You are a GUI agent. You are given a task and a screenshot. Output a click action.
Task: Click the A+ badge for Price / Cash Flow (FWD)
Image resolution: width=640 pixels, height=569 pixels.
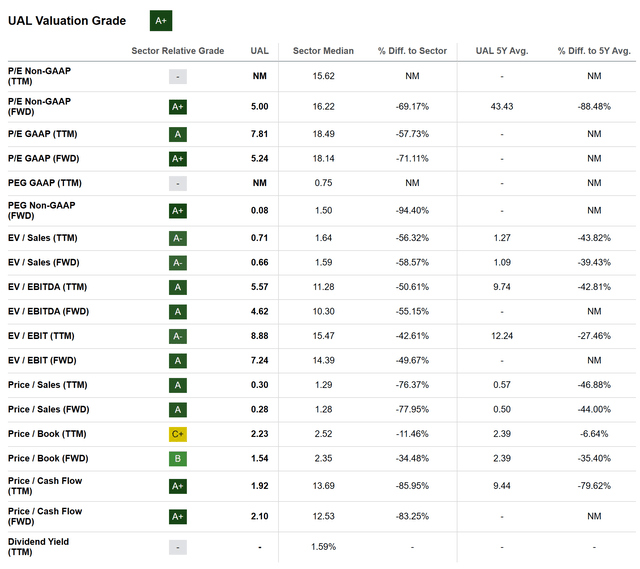click(178, 517)
